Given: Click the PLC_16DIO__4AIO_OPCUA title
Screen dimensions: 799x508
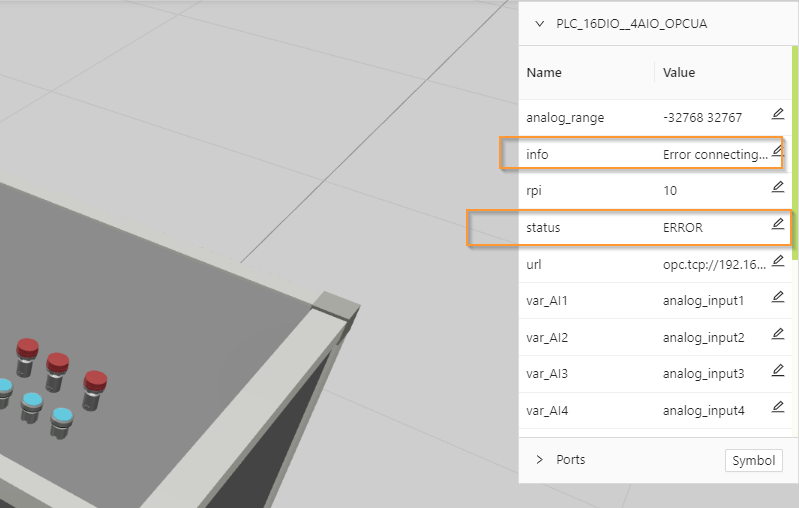Looking at the screenshot, I should click(631, 24).
